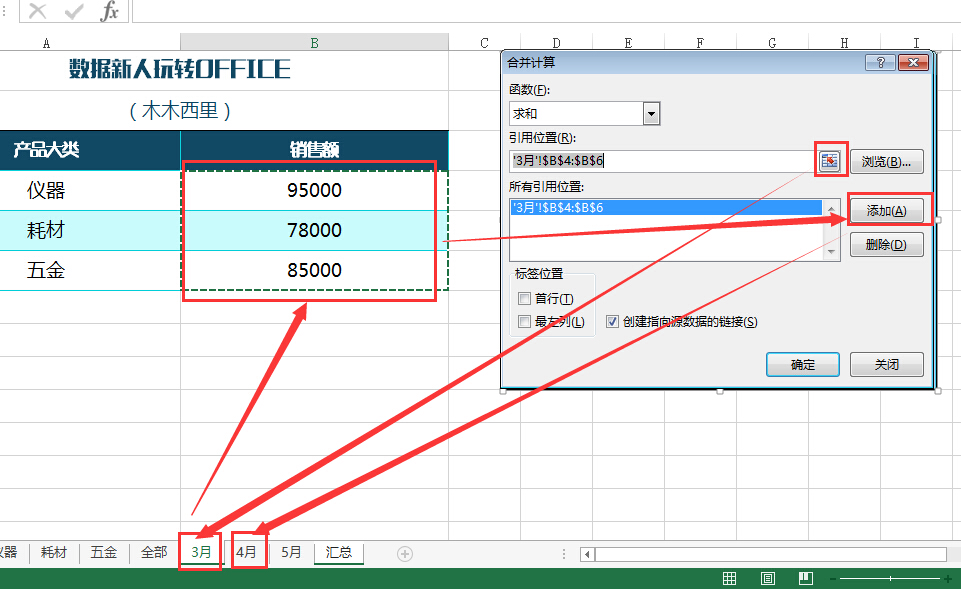
Task: Switch to the 汇总 sheet tab
Action: (x=339, y=552)
